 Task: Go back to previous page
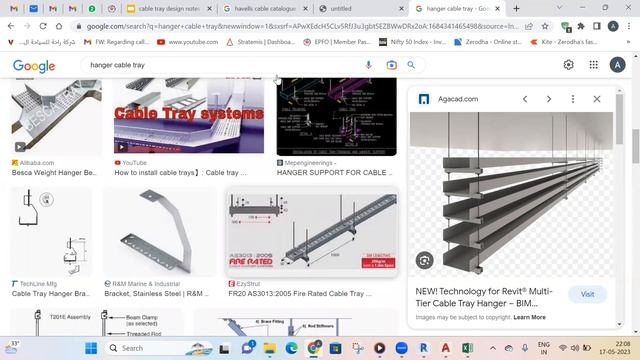[11, 26]
